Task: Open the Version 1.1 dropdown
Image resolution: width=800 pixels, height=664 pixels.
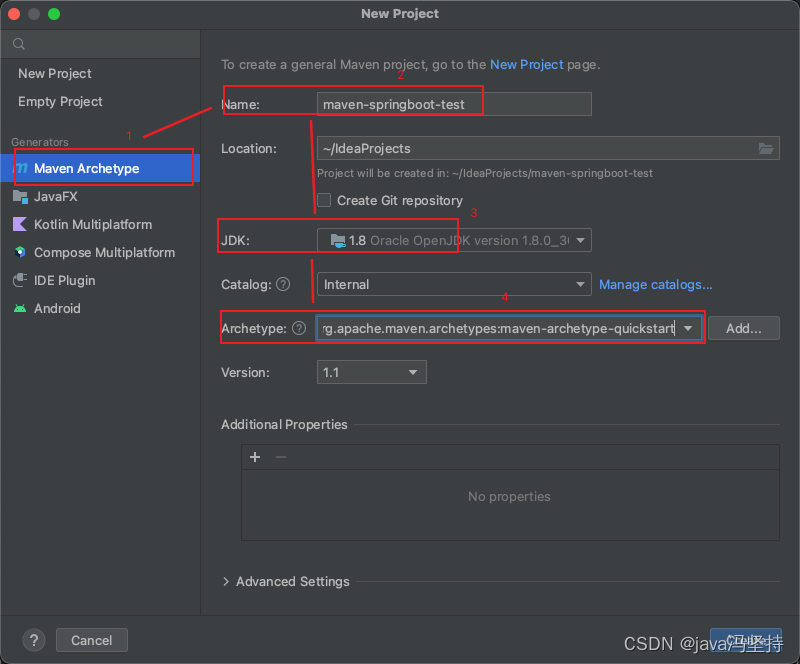Action: (x=371, y=372)
